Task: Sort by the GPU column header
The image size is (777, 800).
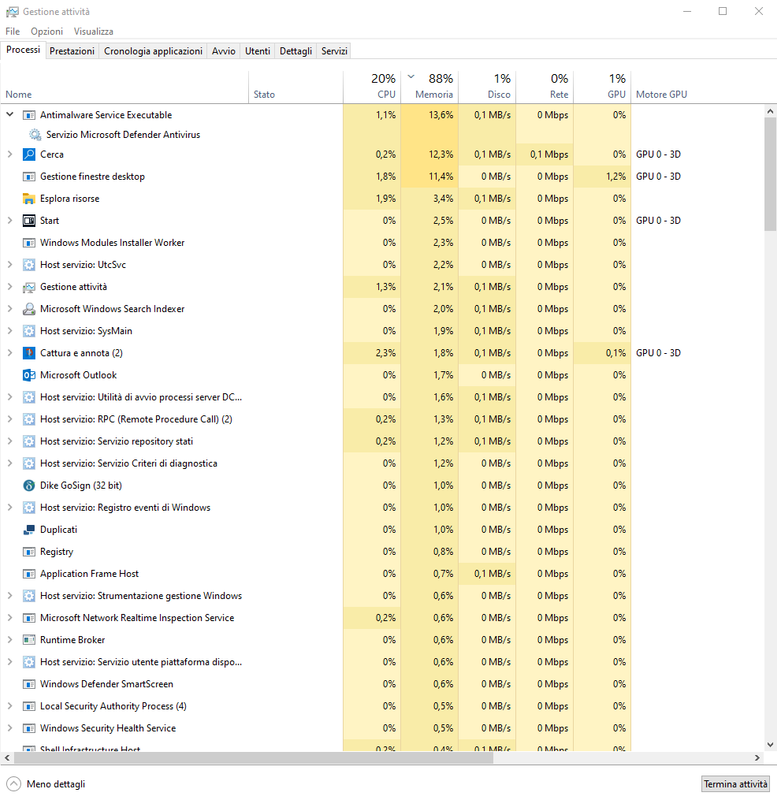Action: [x=602, y=86]
